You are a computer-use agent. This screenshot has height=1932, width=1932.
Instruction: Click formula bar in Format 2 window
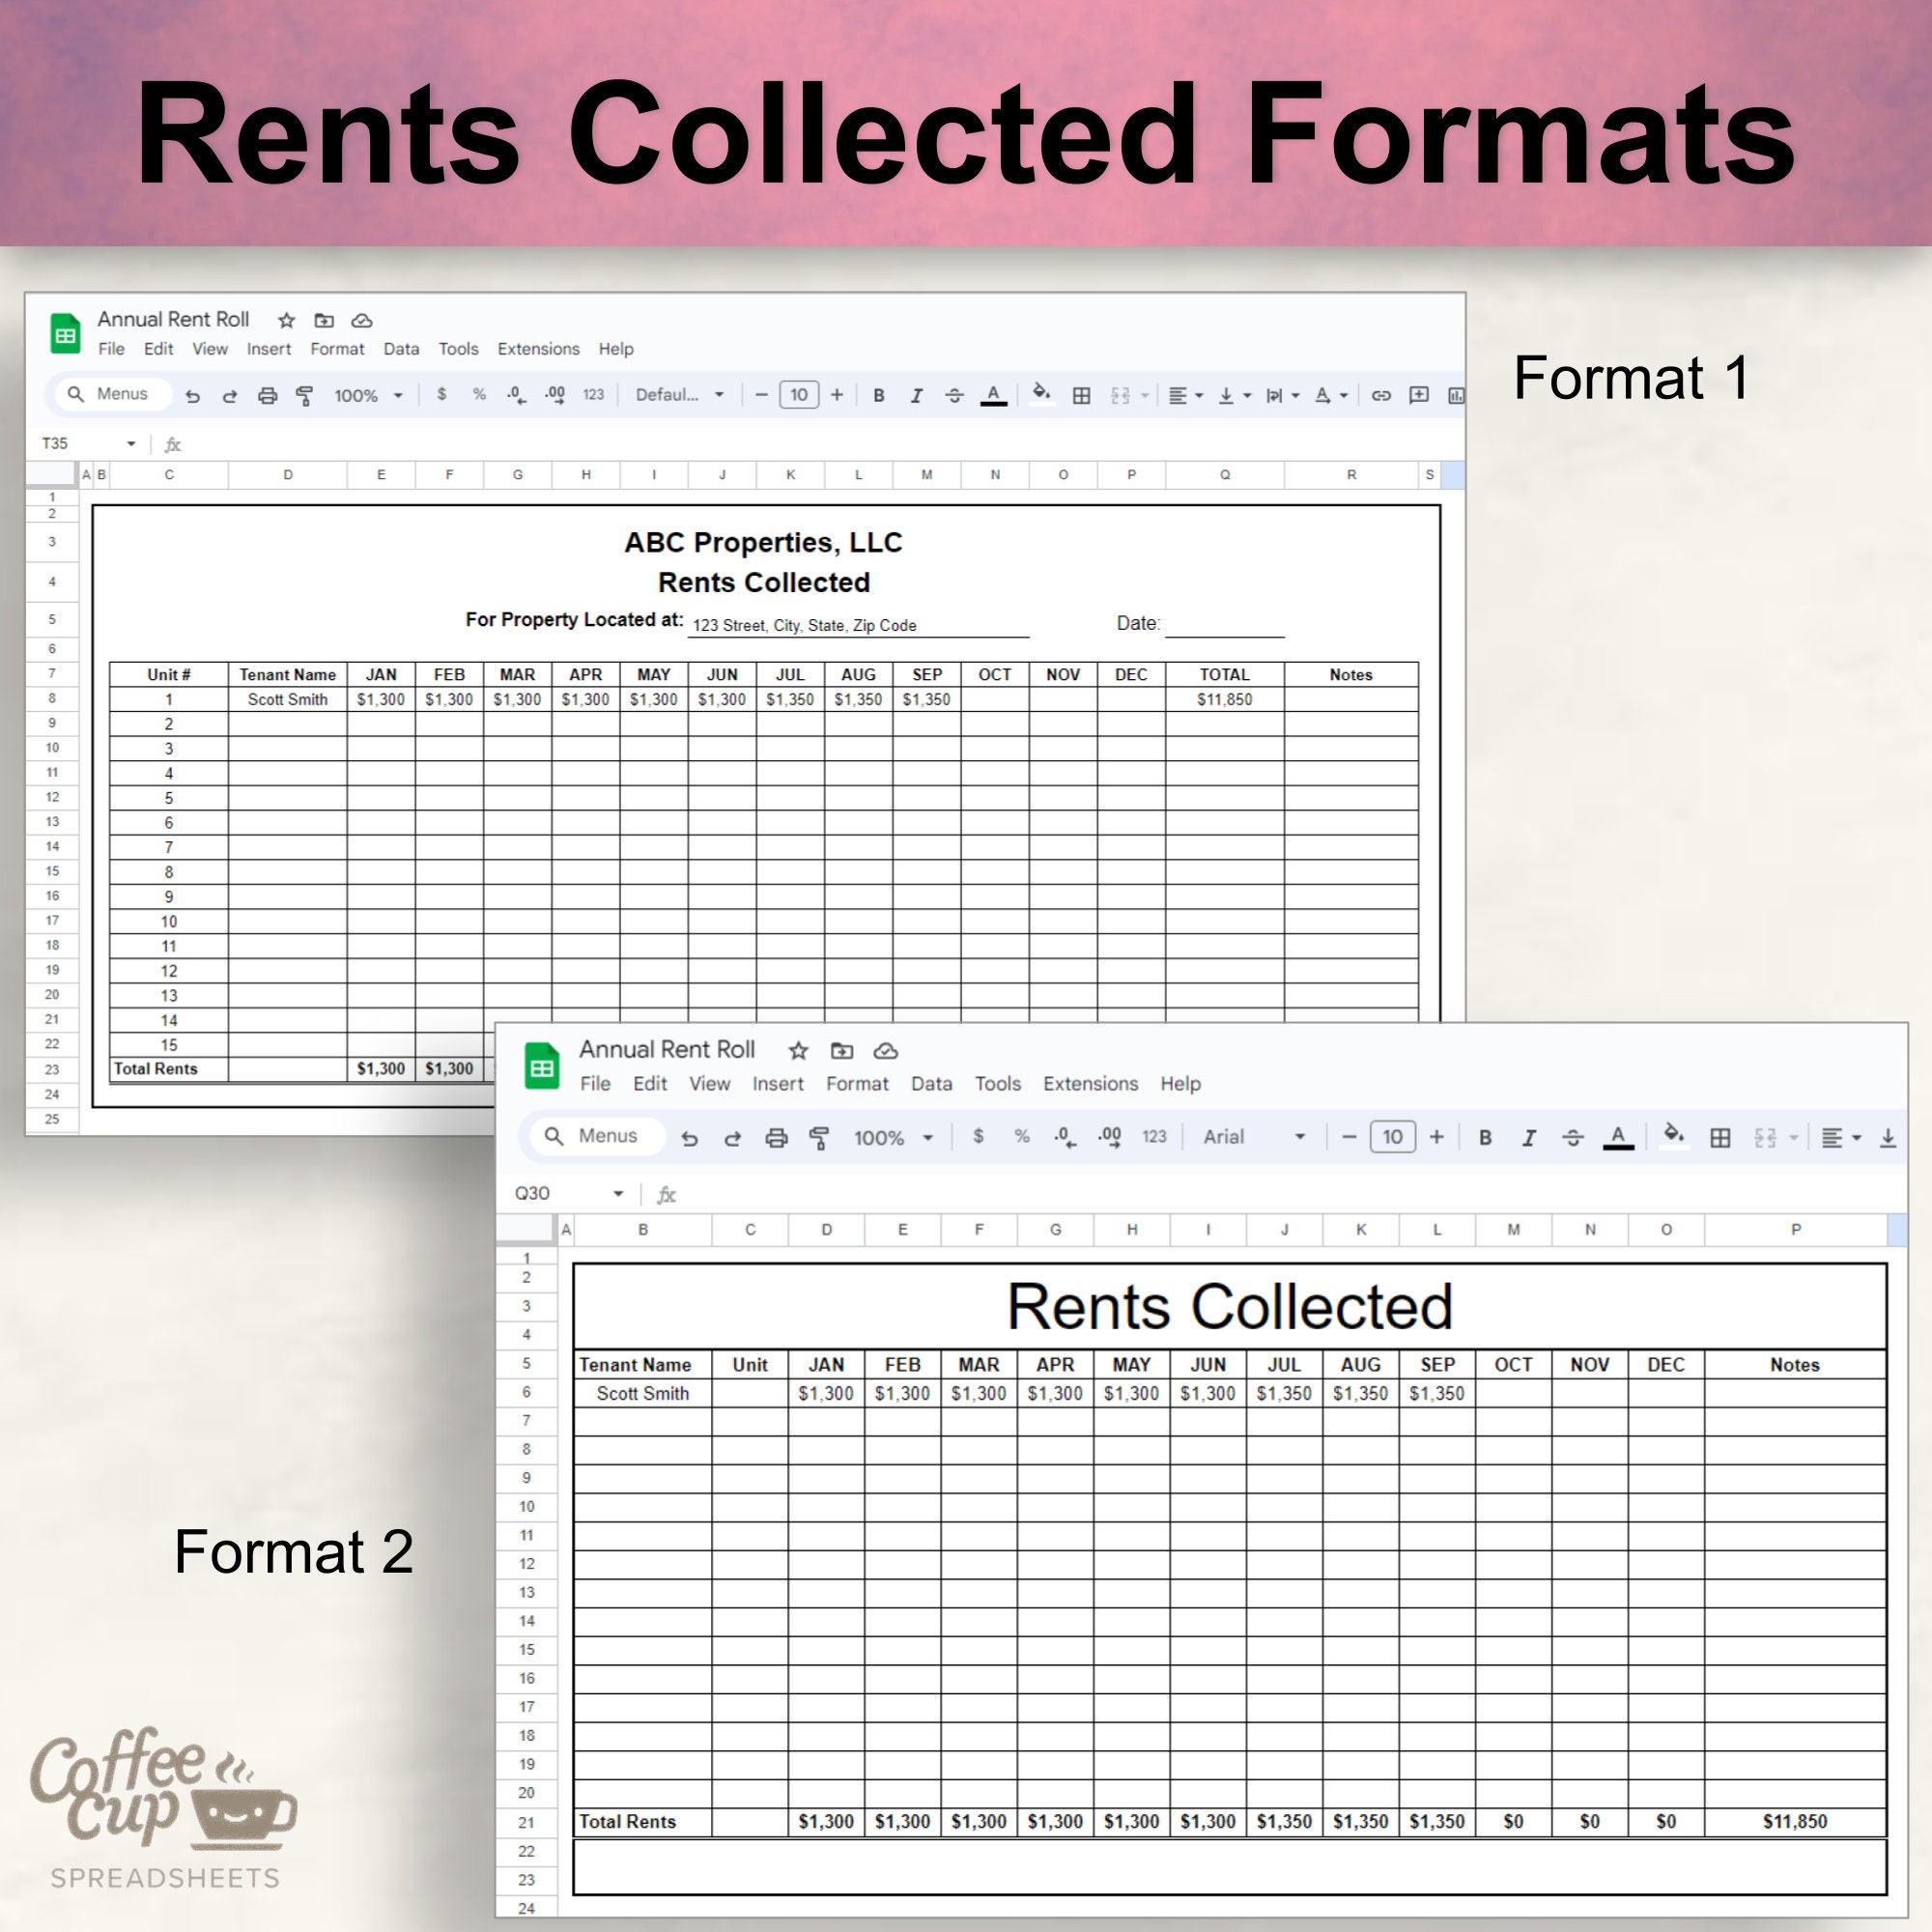[x=1290, y=1193]
